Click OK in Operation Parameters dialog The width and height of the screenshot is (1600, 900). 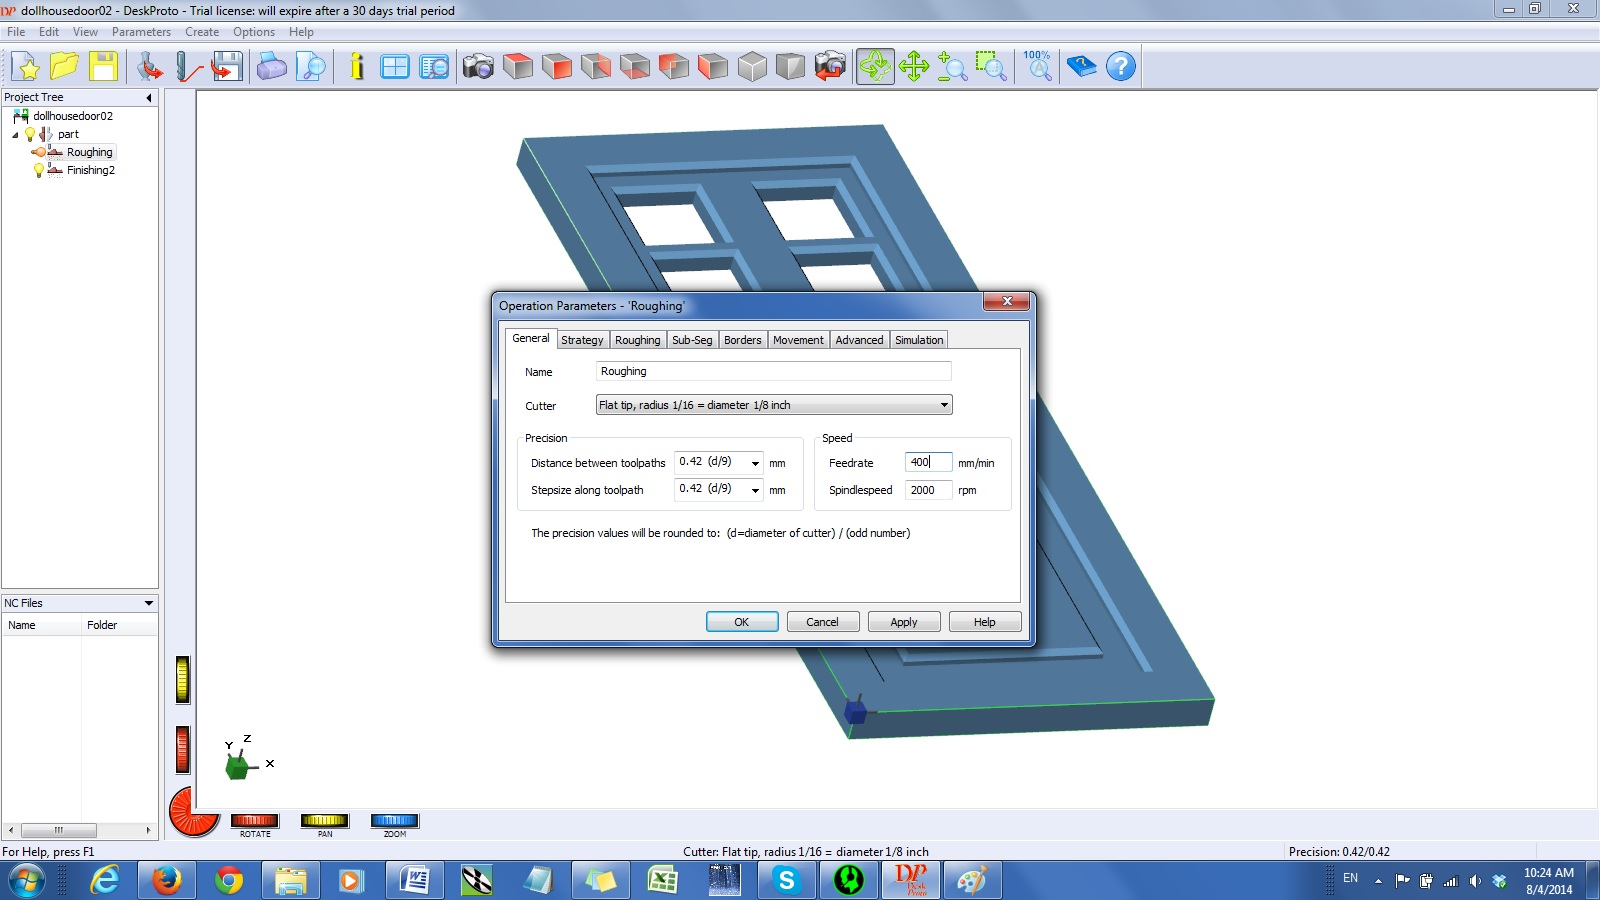[x=742, y=622]
